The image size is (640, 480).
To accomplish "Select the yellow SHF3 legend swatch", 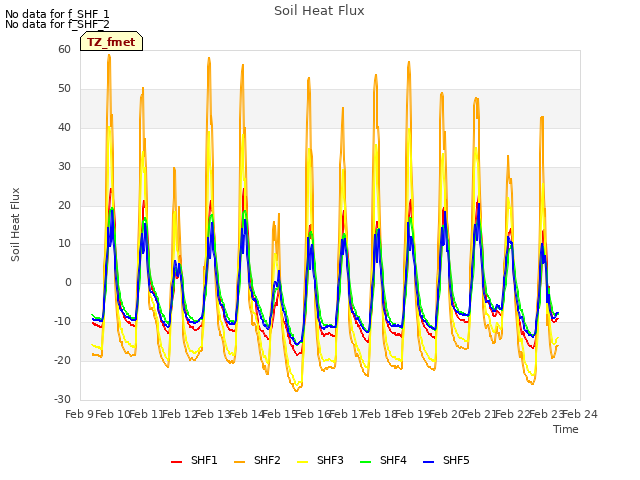I will coord(302,462).
